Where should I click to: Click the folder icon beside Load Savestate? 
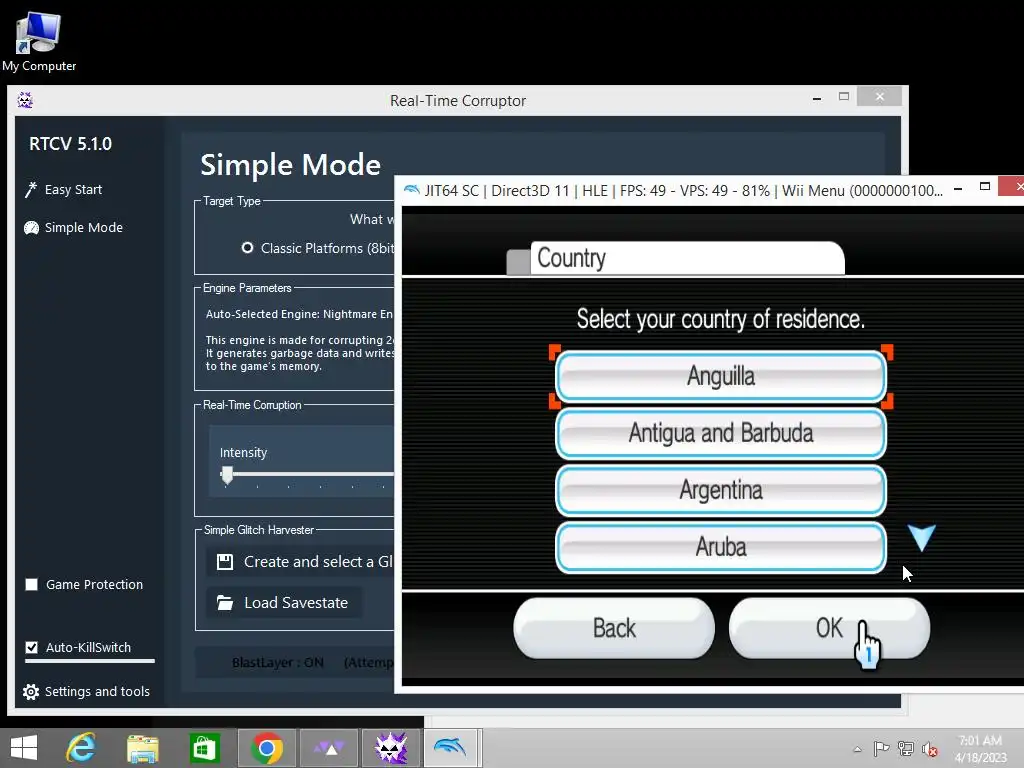click(x=225, y=603)
